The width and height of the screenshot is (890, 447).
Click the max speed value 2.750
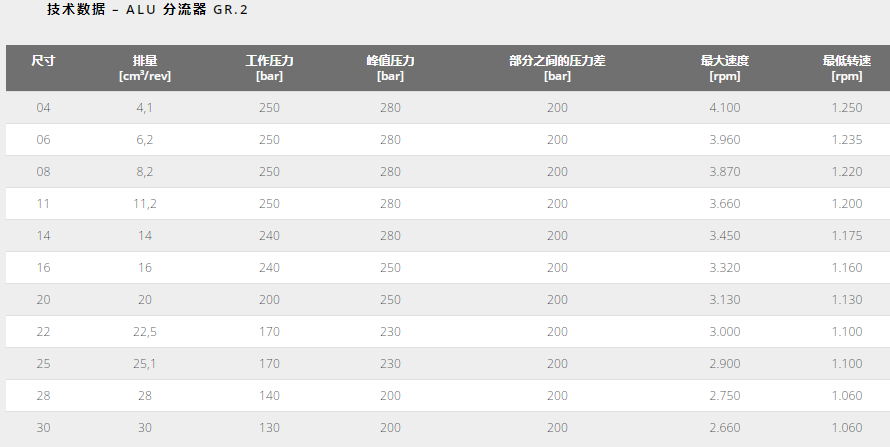(725, 396)
